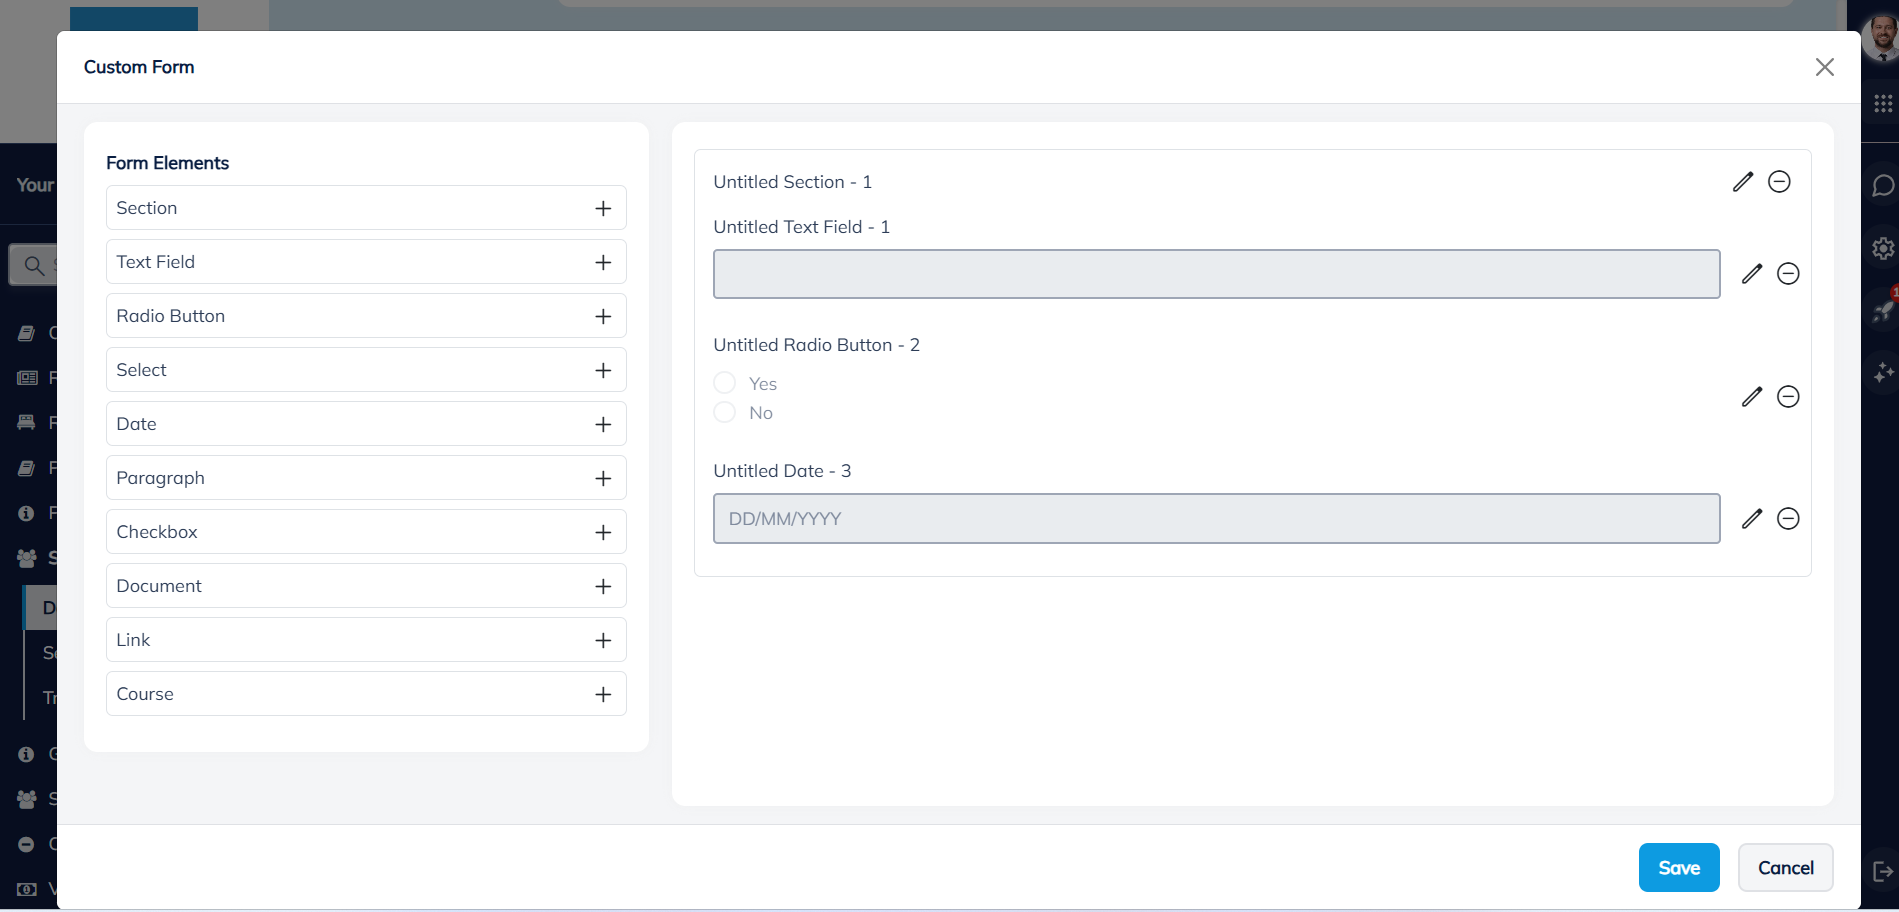Remove the Untitled Text Field - 1 element

click(x=1789, y=273)
